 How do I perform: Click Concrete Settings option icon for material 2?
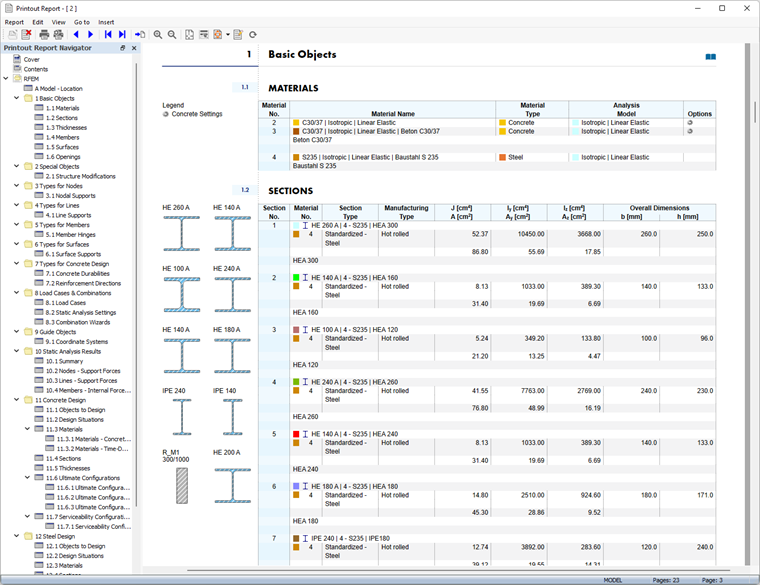click(690, 123)
